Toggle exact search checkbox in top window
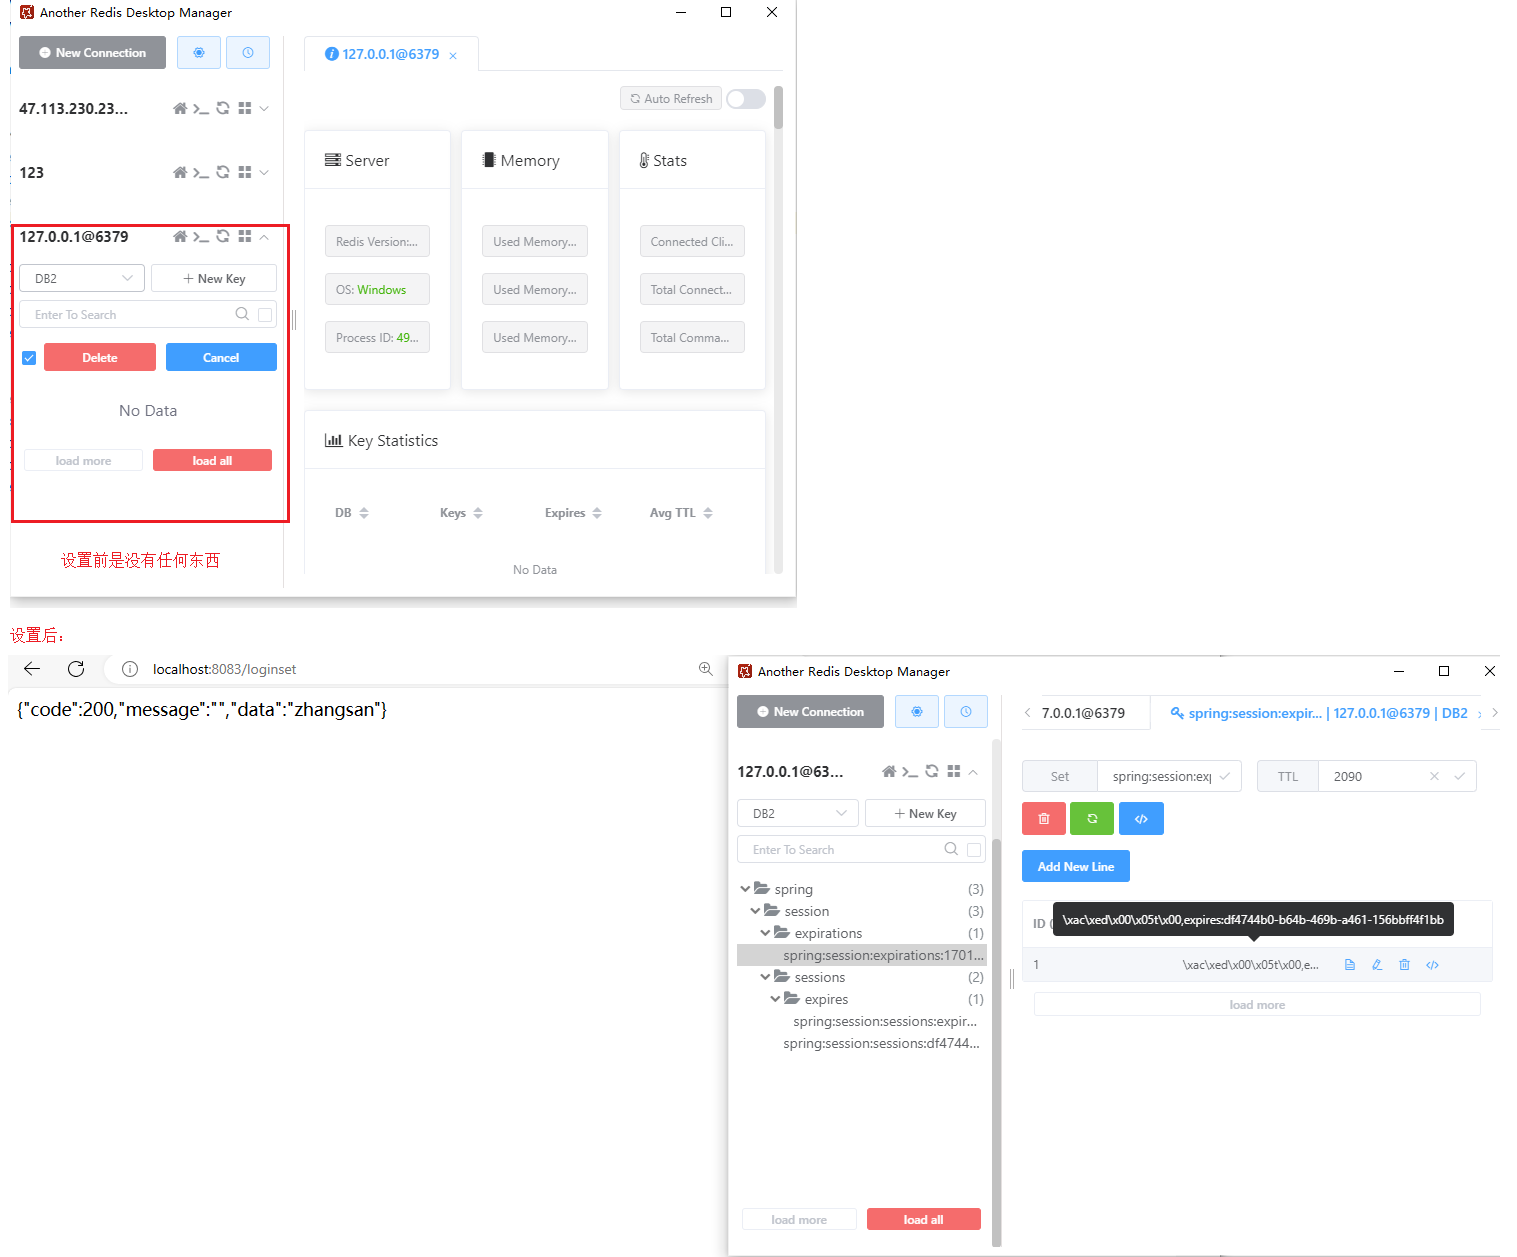This screenshot has height=1257, width=1517. [265, 315]
